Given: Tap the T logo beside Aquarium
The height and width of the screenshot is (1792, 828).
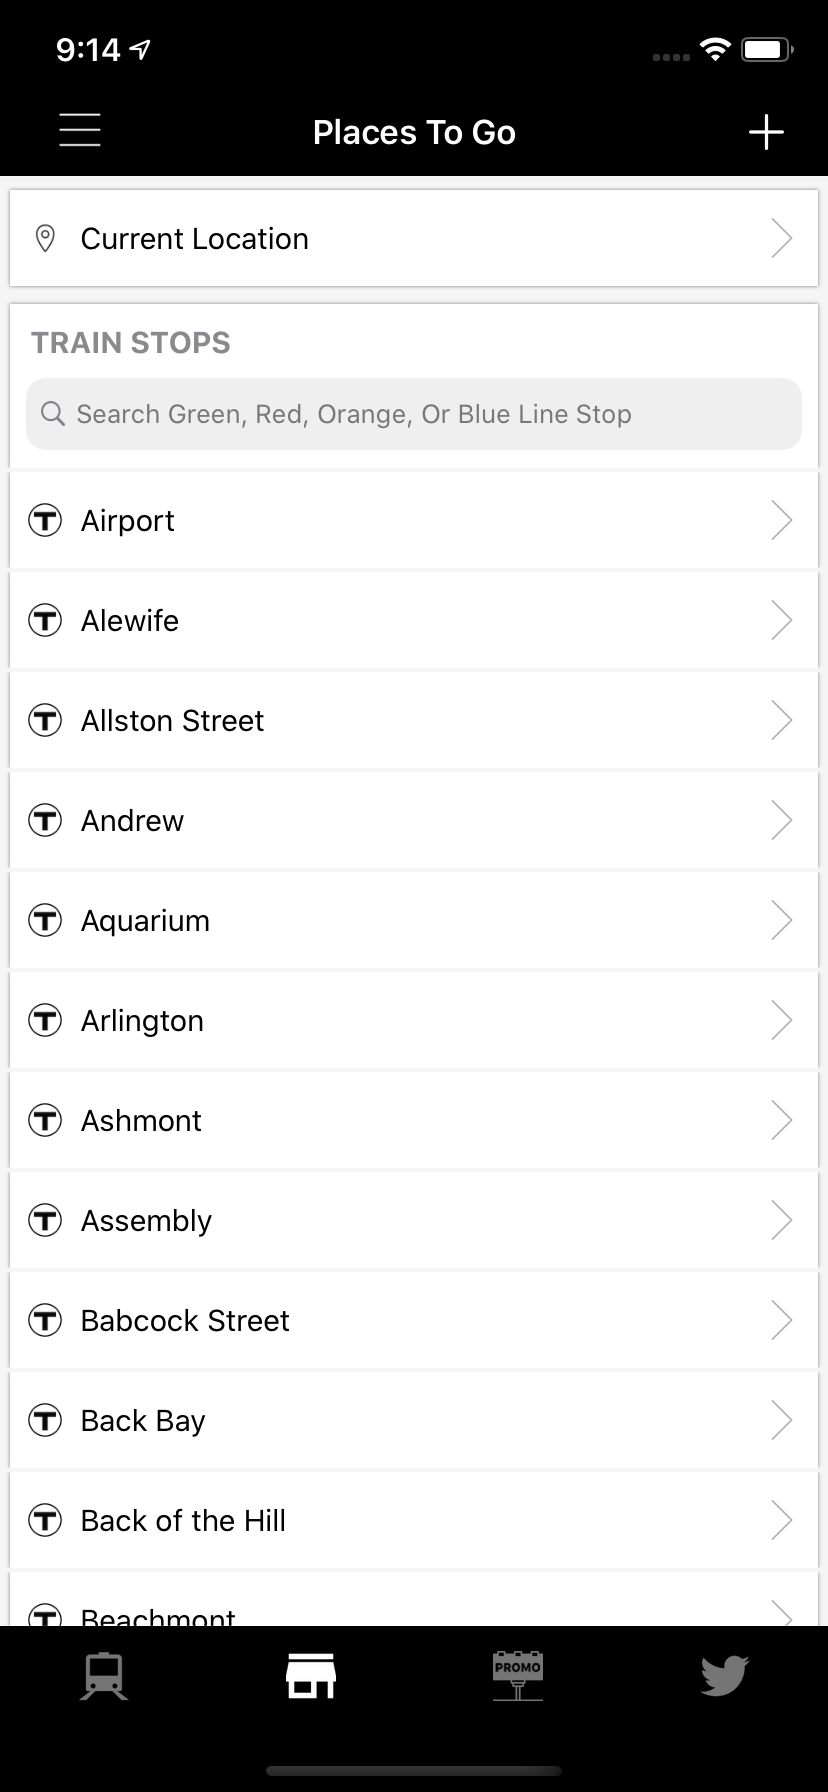Looking at the screenshot, I should click(45, 921).
